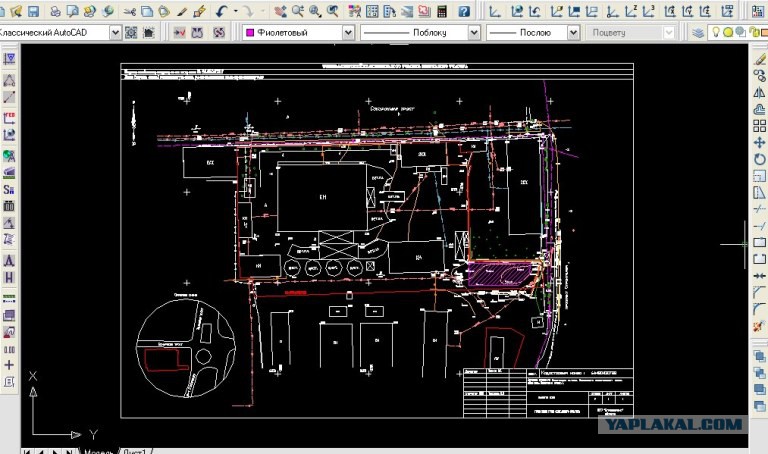The height and width of the screenshot is (454, 768).
Task: Select the line tool in left toolbar
Action: click(9, 97)
